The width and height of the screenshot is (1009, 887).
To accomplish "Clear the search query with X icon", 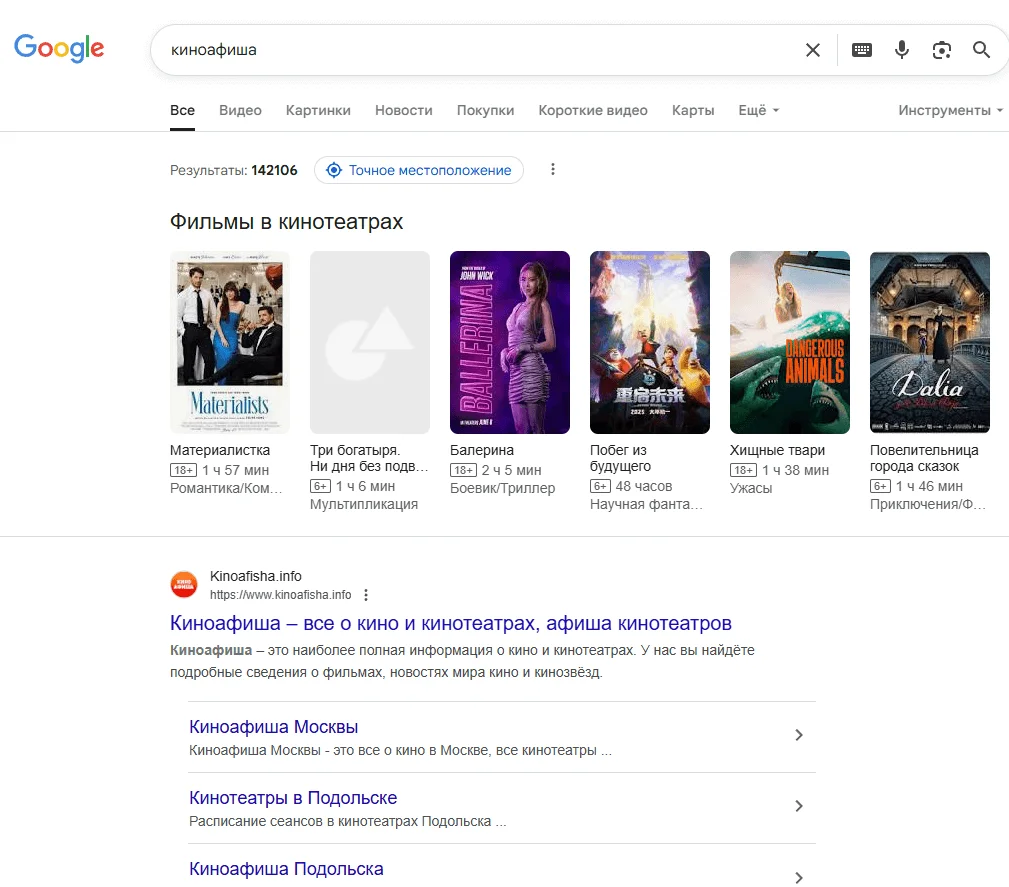I will [x=813, y=50].
